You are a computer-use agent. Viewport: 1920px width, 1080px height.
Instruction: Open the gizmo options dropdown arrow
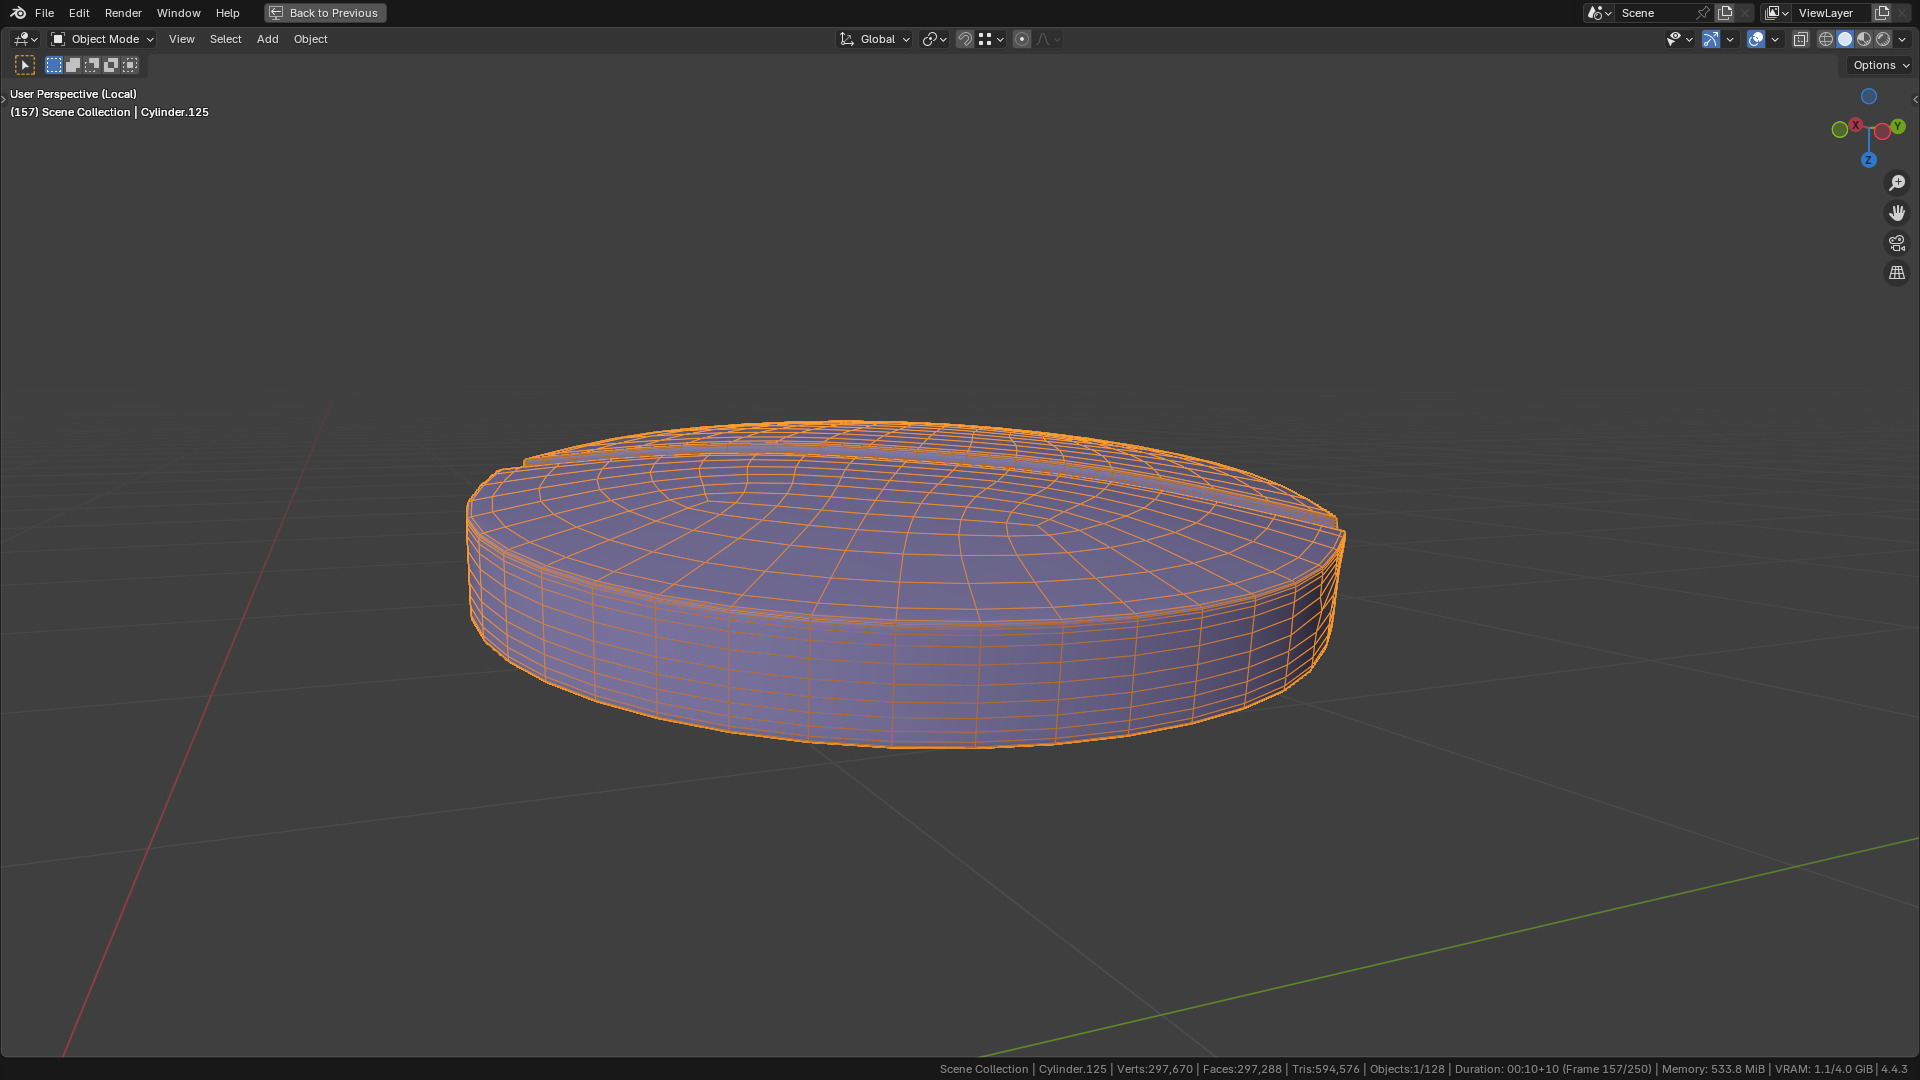pyautogui.click(x=1730, y=39)
